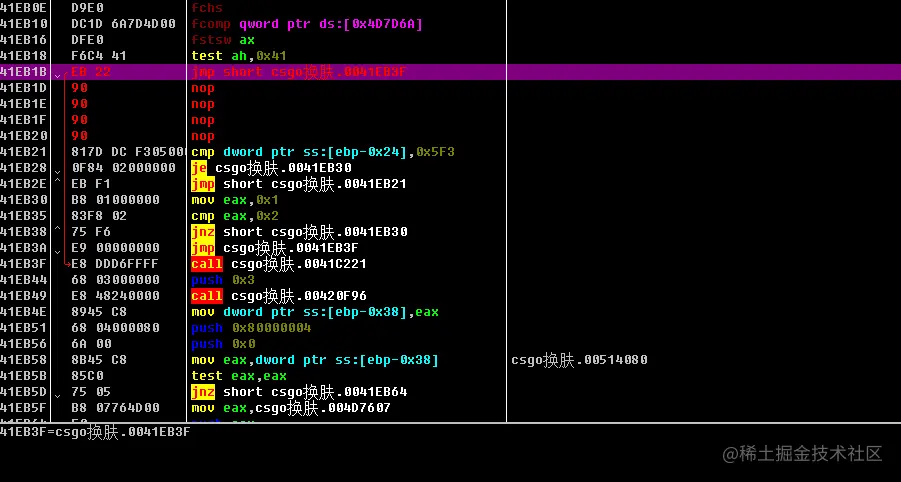Screen dimensions: 901x482
Task: Select the call csgo换肤.00420F96 instruction
Action: tap(279, 296)
